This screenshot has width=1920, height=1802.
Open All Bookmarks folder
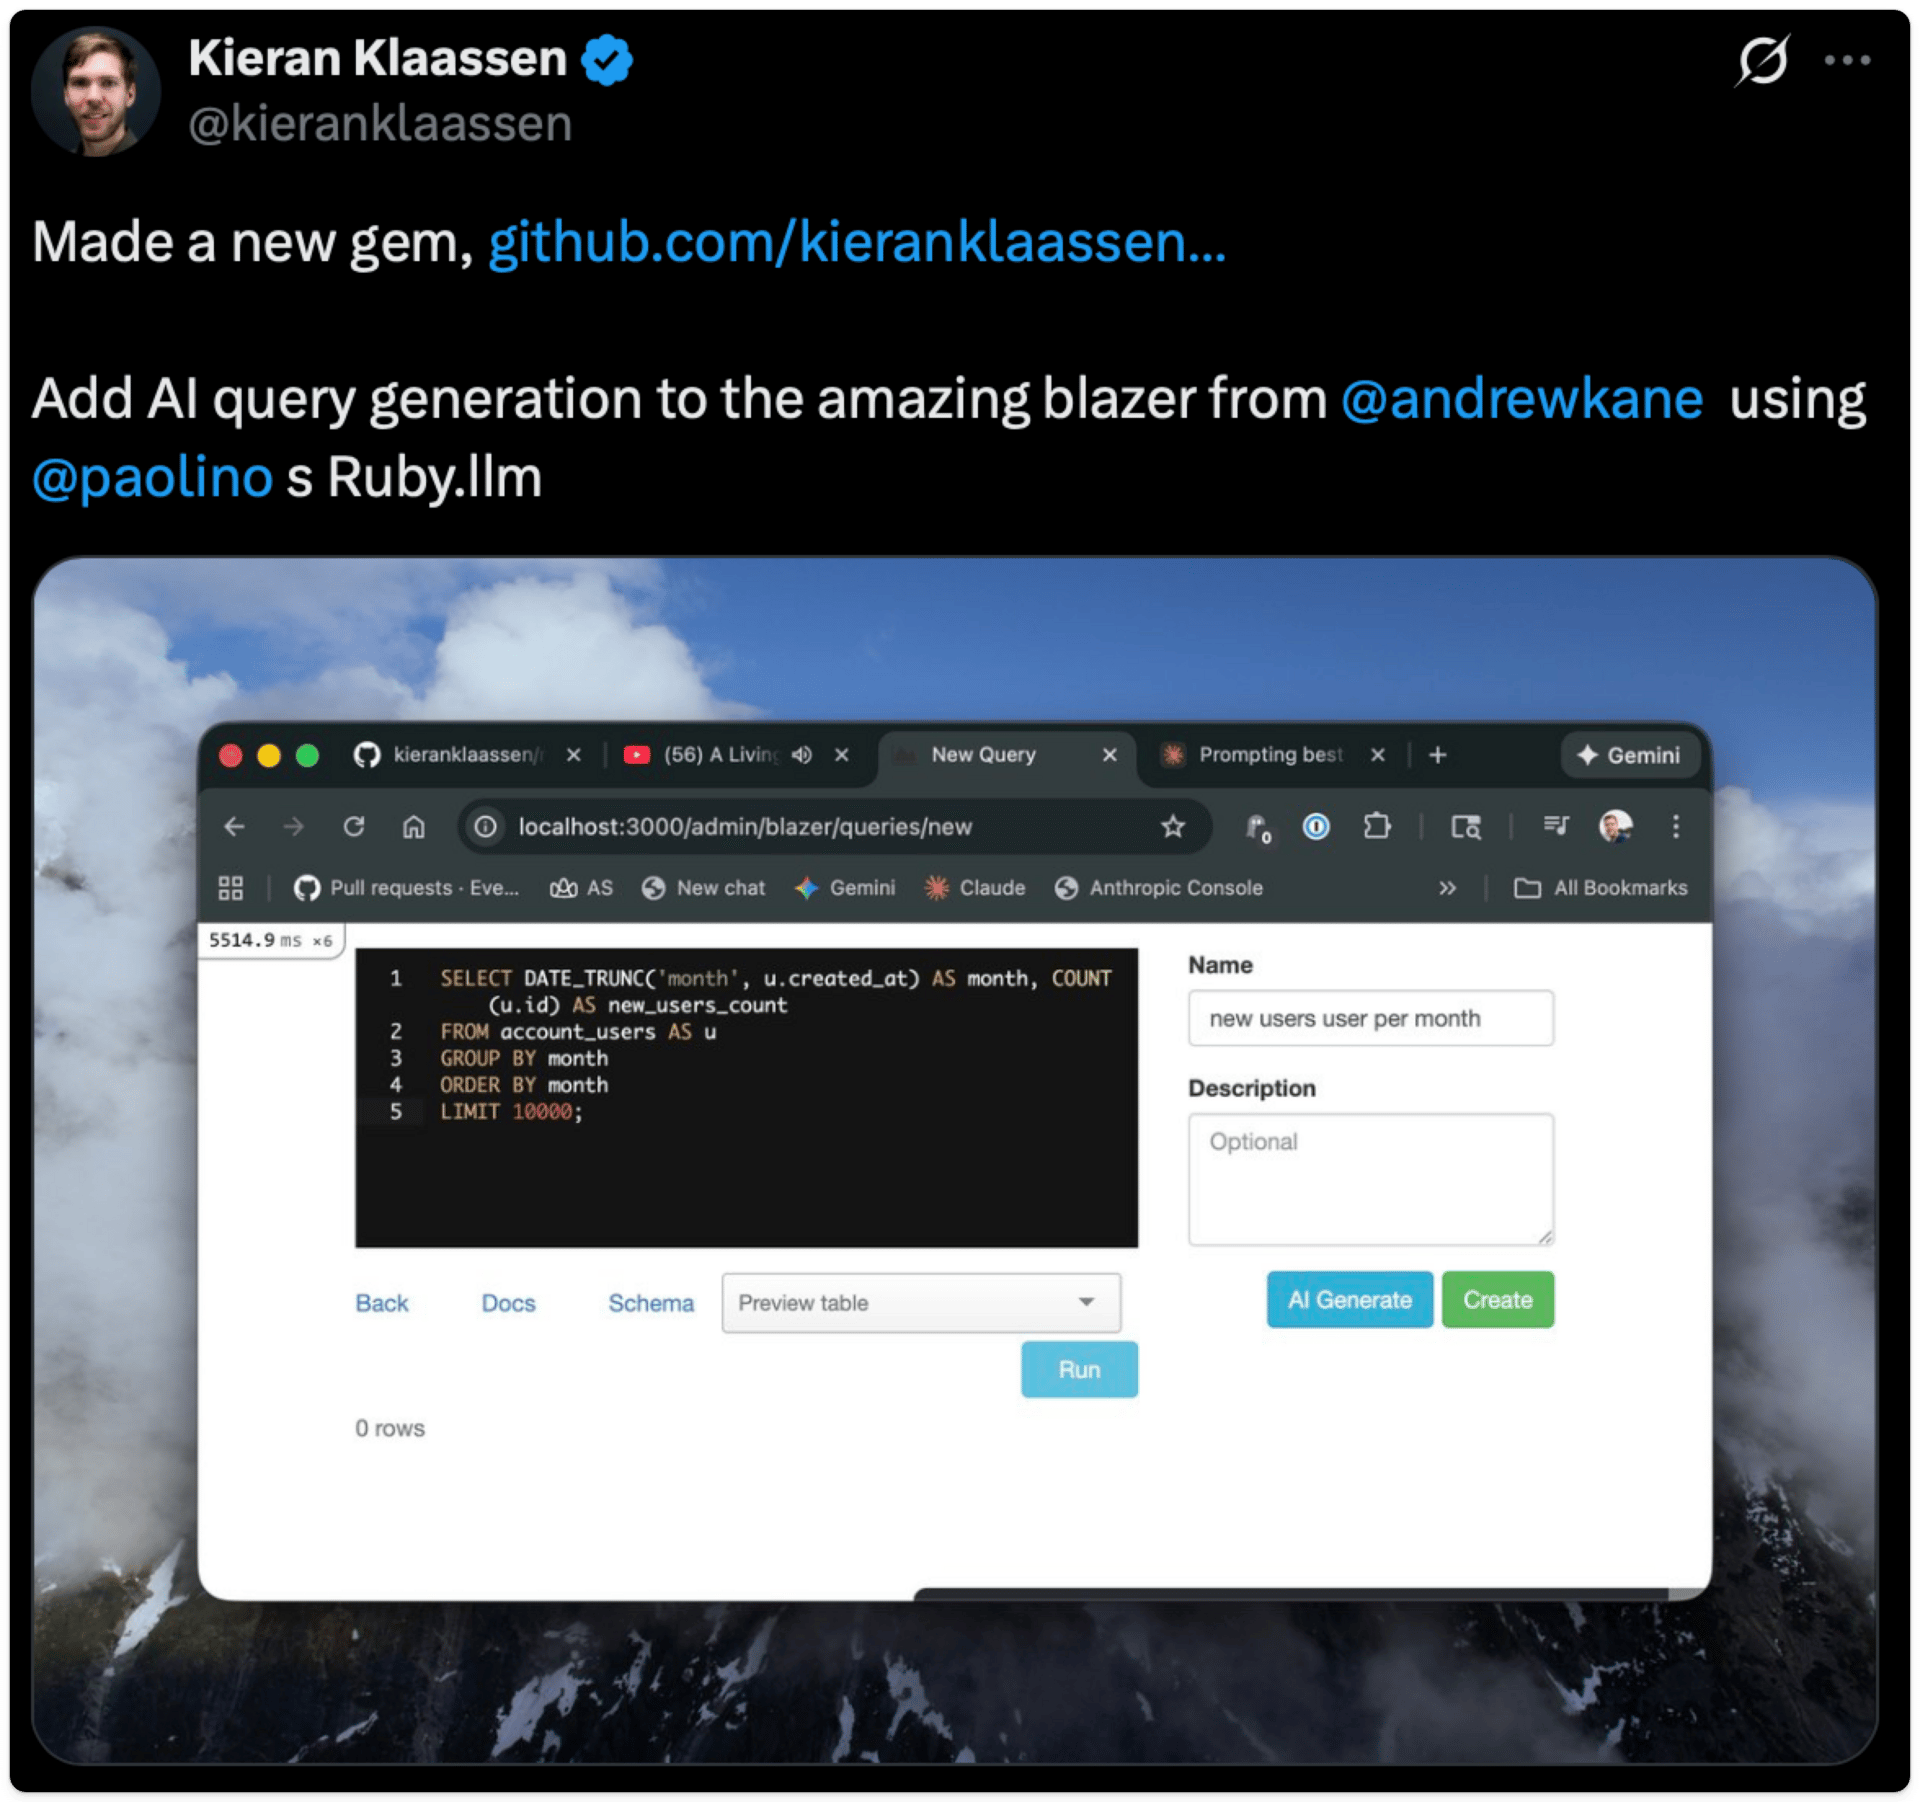[1601, 888]
